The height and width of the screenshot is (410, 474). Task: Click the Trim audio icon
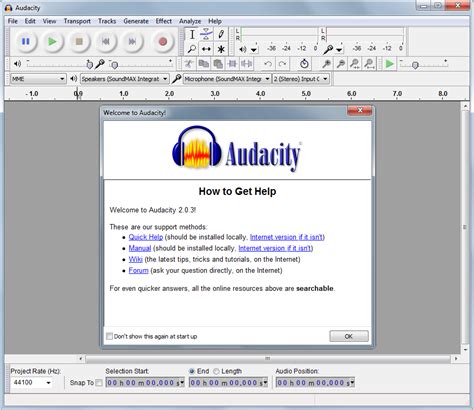point(232,64)
